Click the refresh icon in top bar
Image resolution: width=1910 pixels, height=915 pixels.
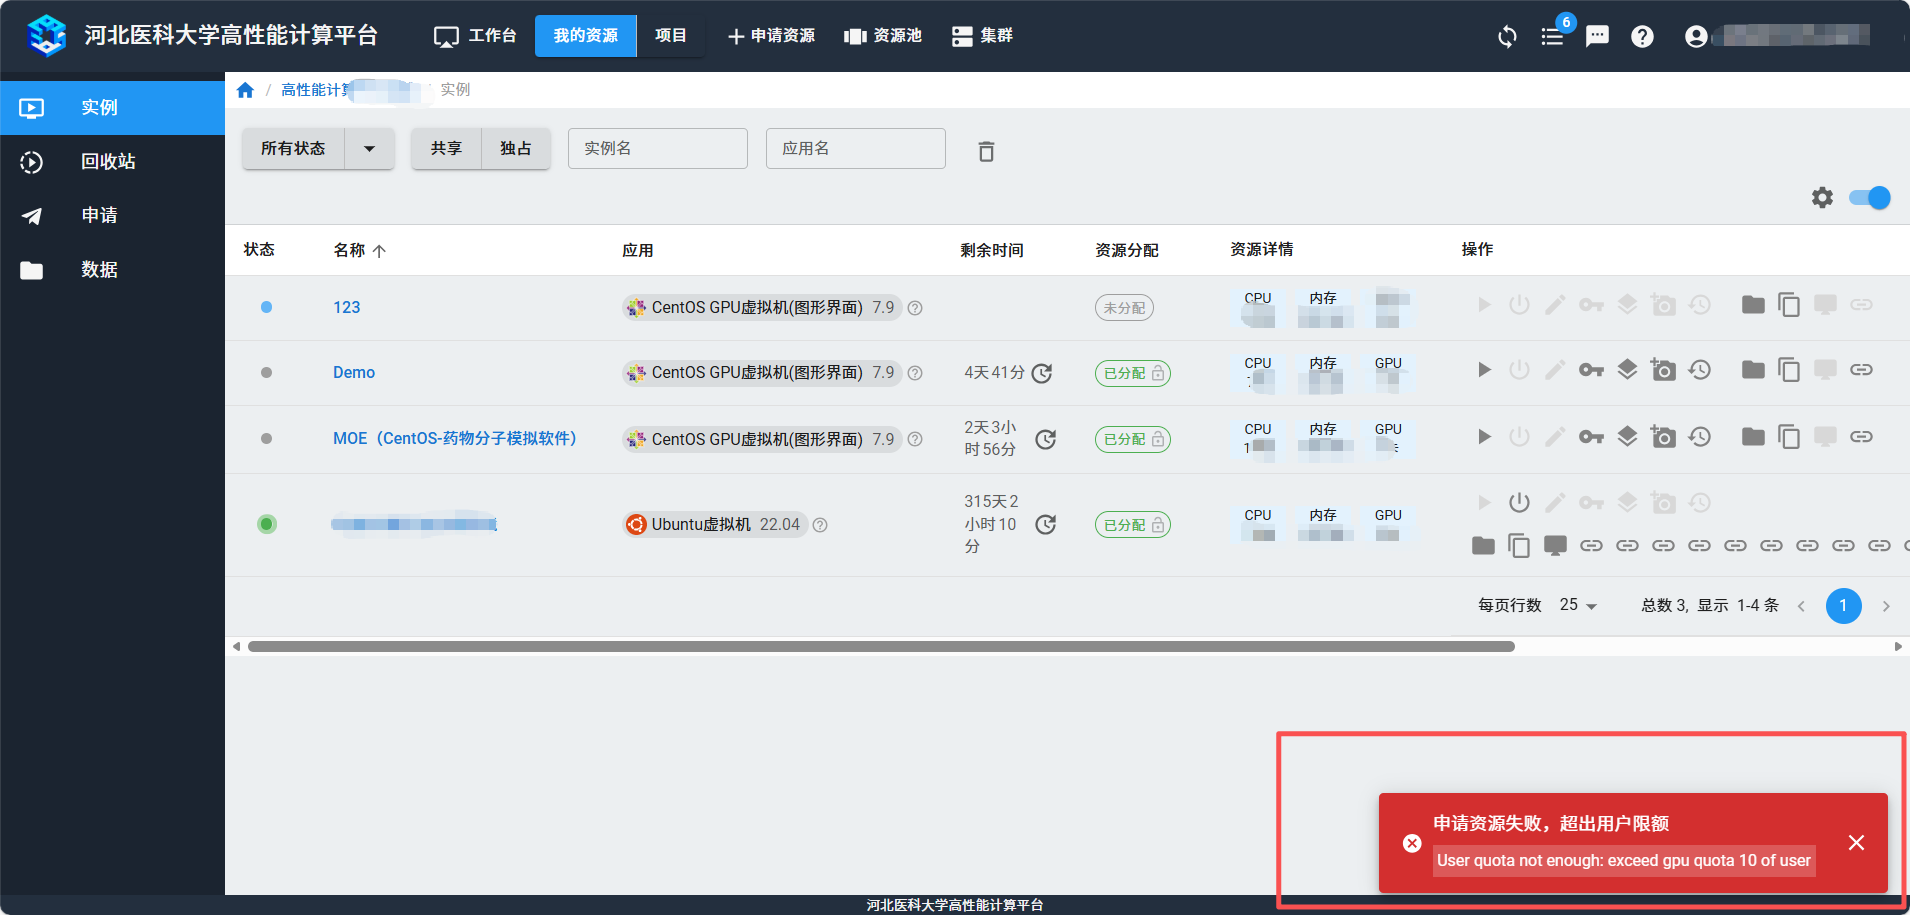tap(1507, 37)
